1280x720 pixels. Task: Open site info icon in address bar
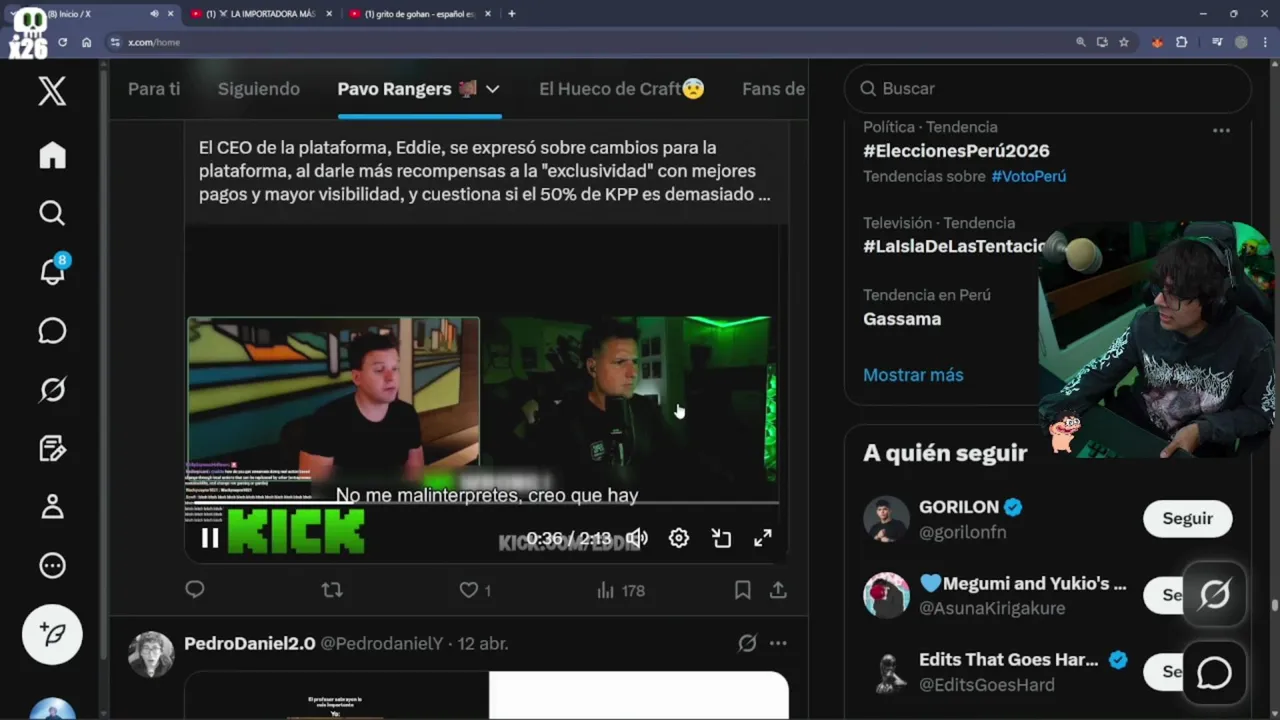pyautogui.click(x=115, y=42)
